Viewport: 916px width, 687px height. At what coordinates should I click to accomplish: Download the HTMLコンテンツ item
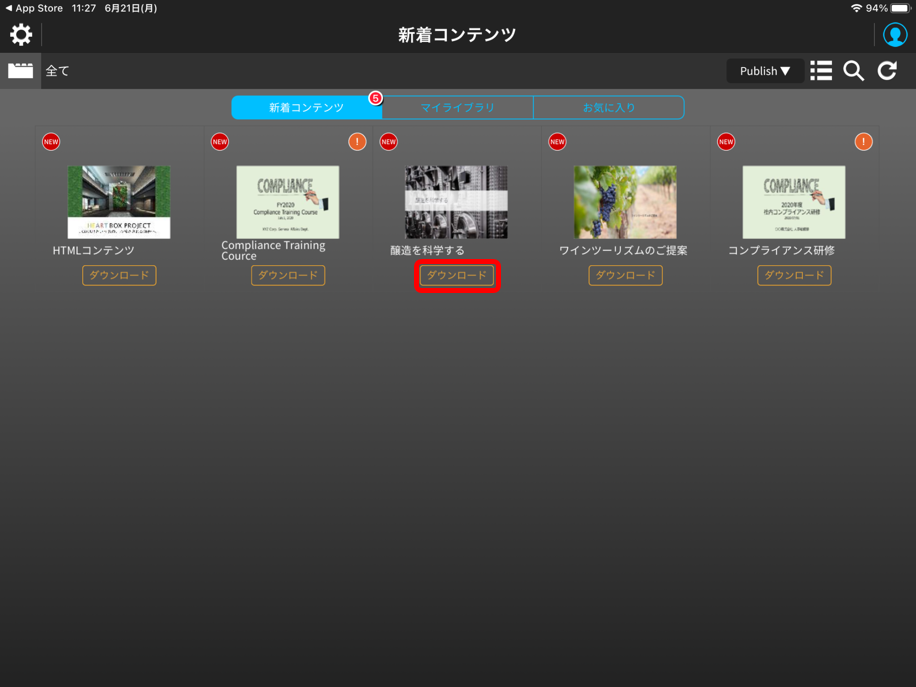(119, 275)
